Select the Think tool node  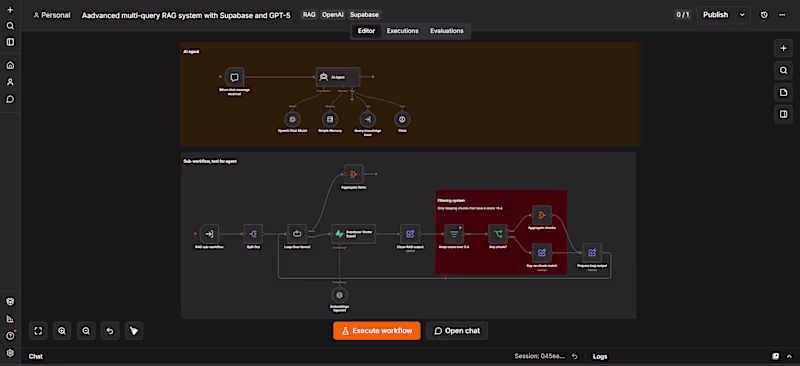[x=402, y=119]
